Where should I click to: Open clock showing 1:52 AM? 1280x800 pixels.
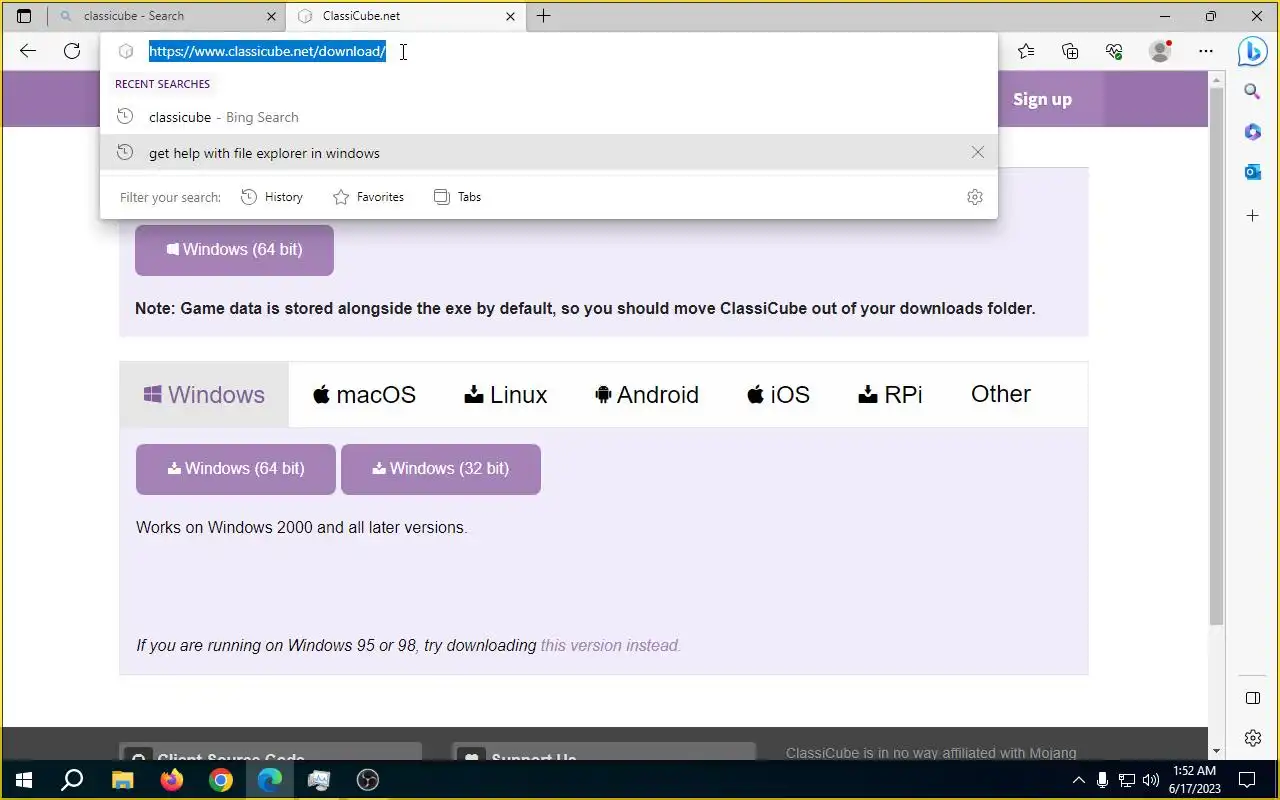(x=1195, y=780)
